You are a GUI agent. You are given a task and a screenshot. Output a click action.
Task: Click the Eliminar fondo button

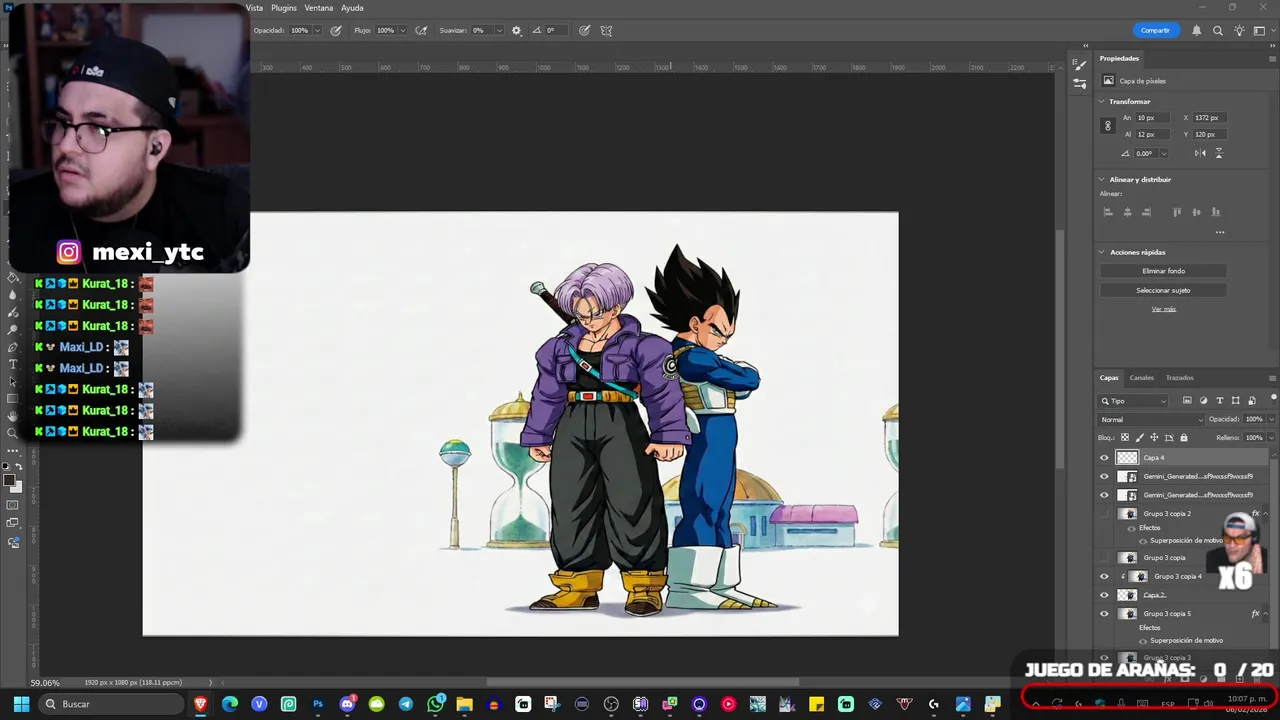point(1163,271)
